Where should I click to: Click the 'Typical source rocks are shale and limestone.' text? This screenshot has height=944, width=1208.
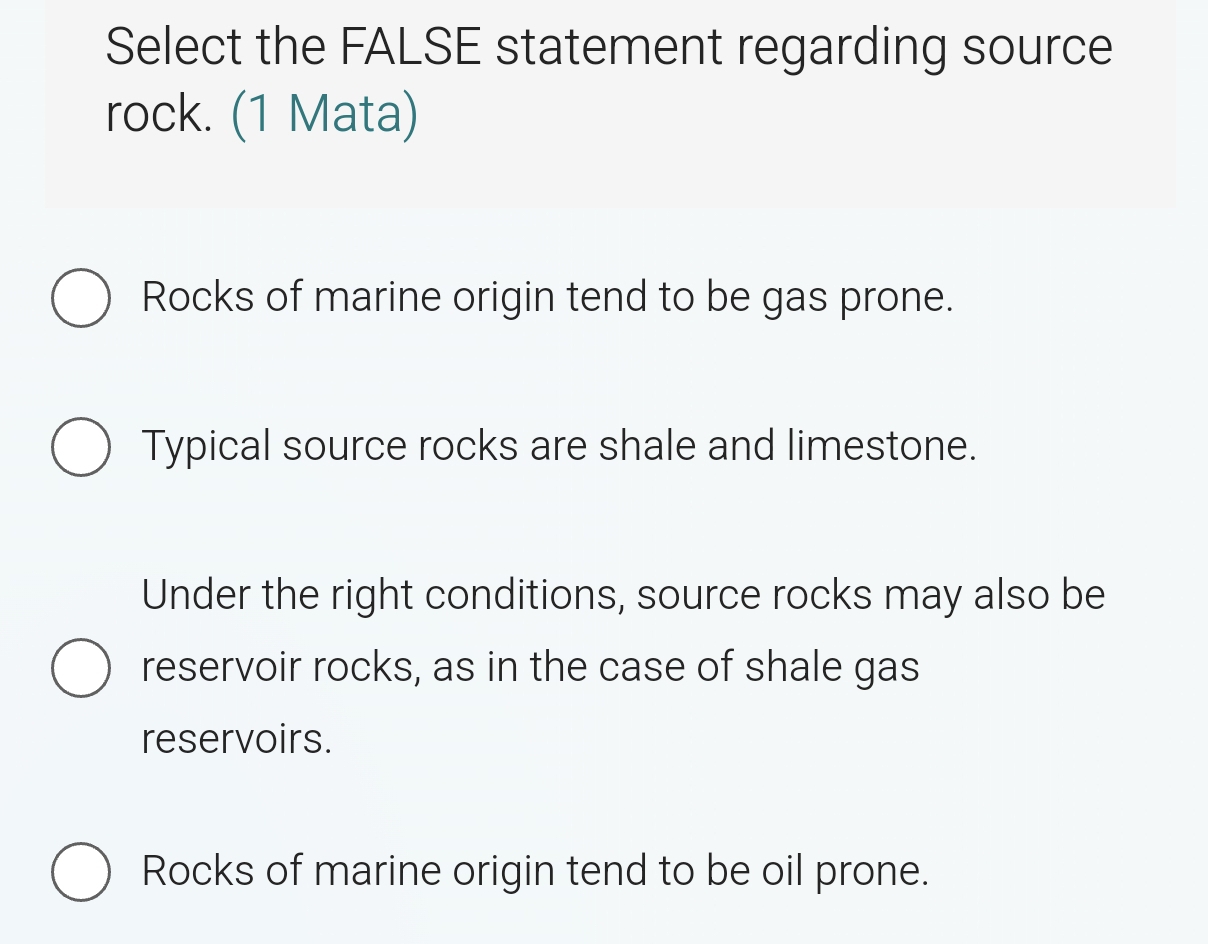pos(559,445)
